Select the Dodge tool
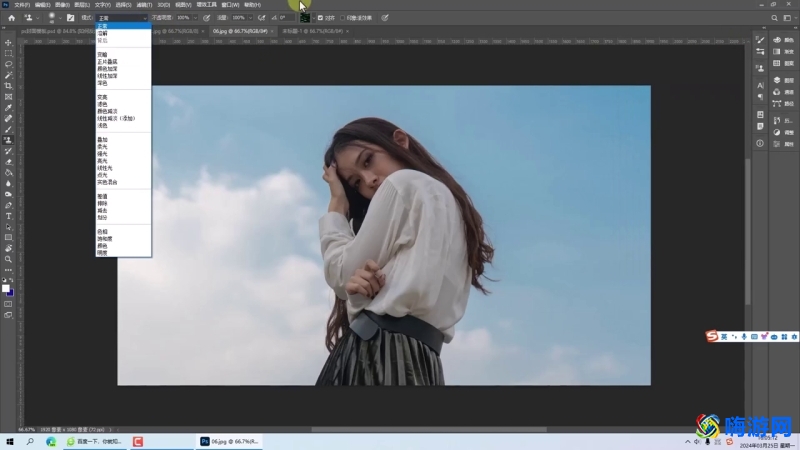This screenshot has width=800, height=450. coord(8,194)
